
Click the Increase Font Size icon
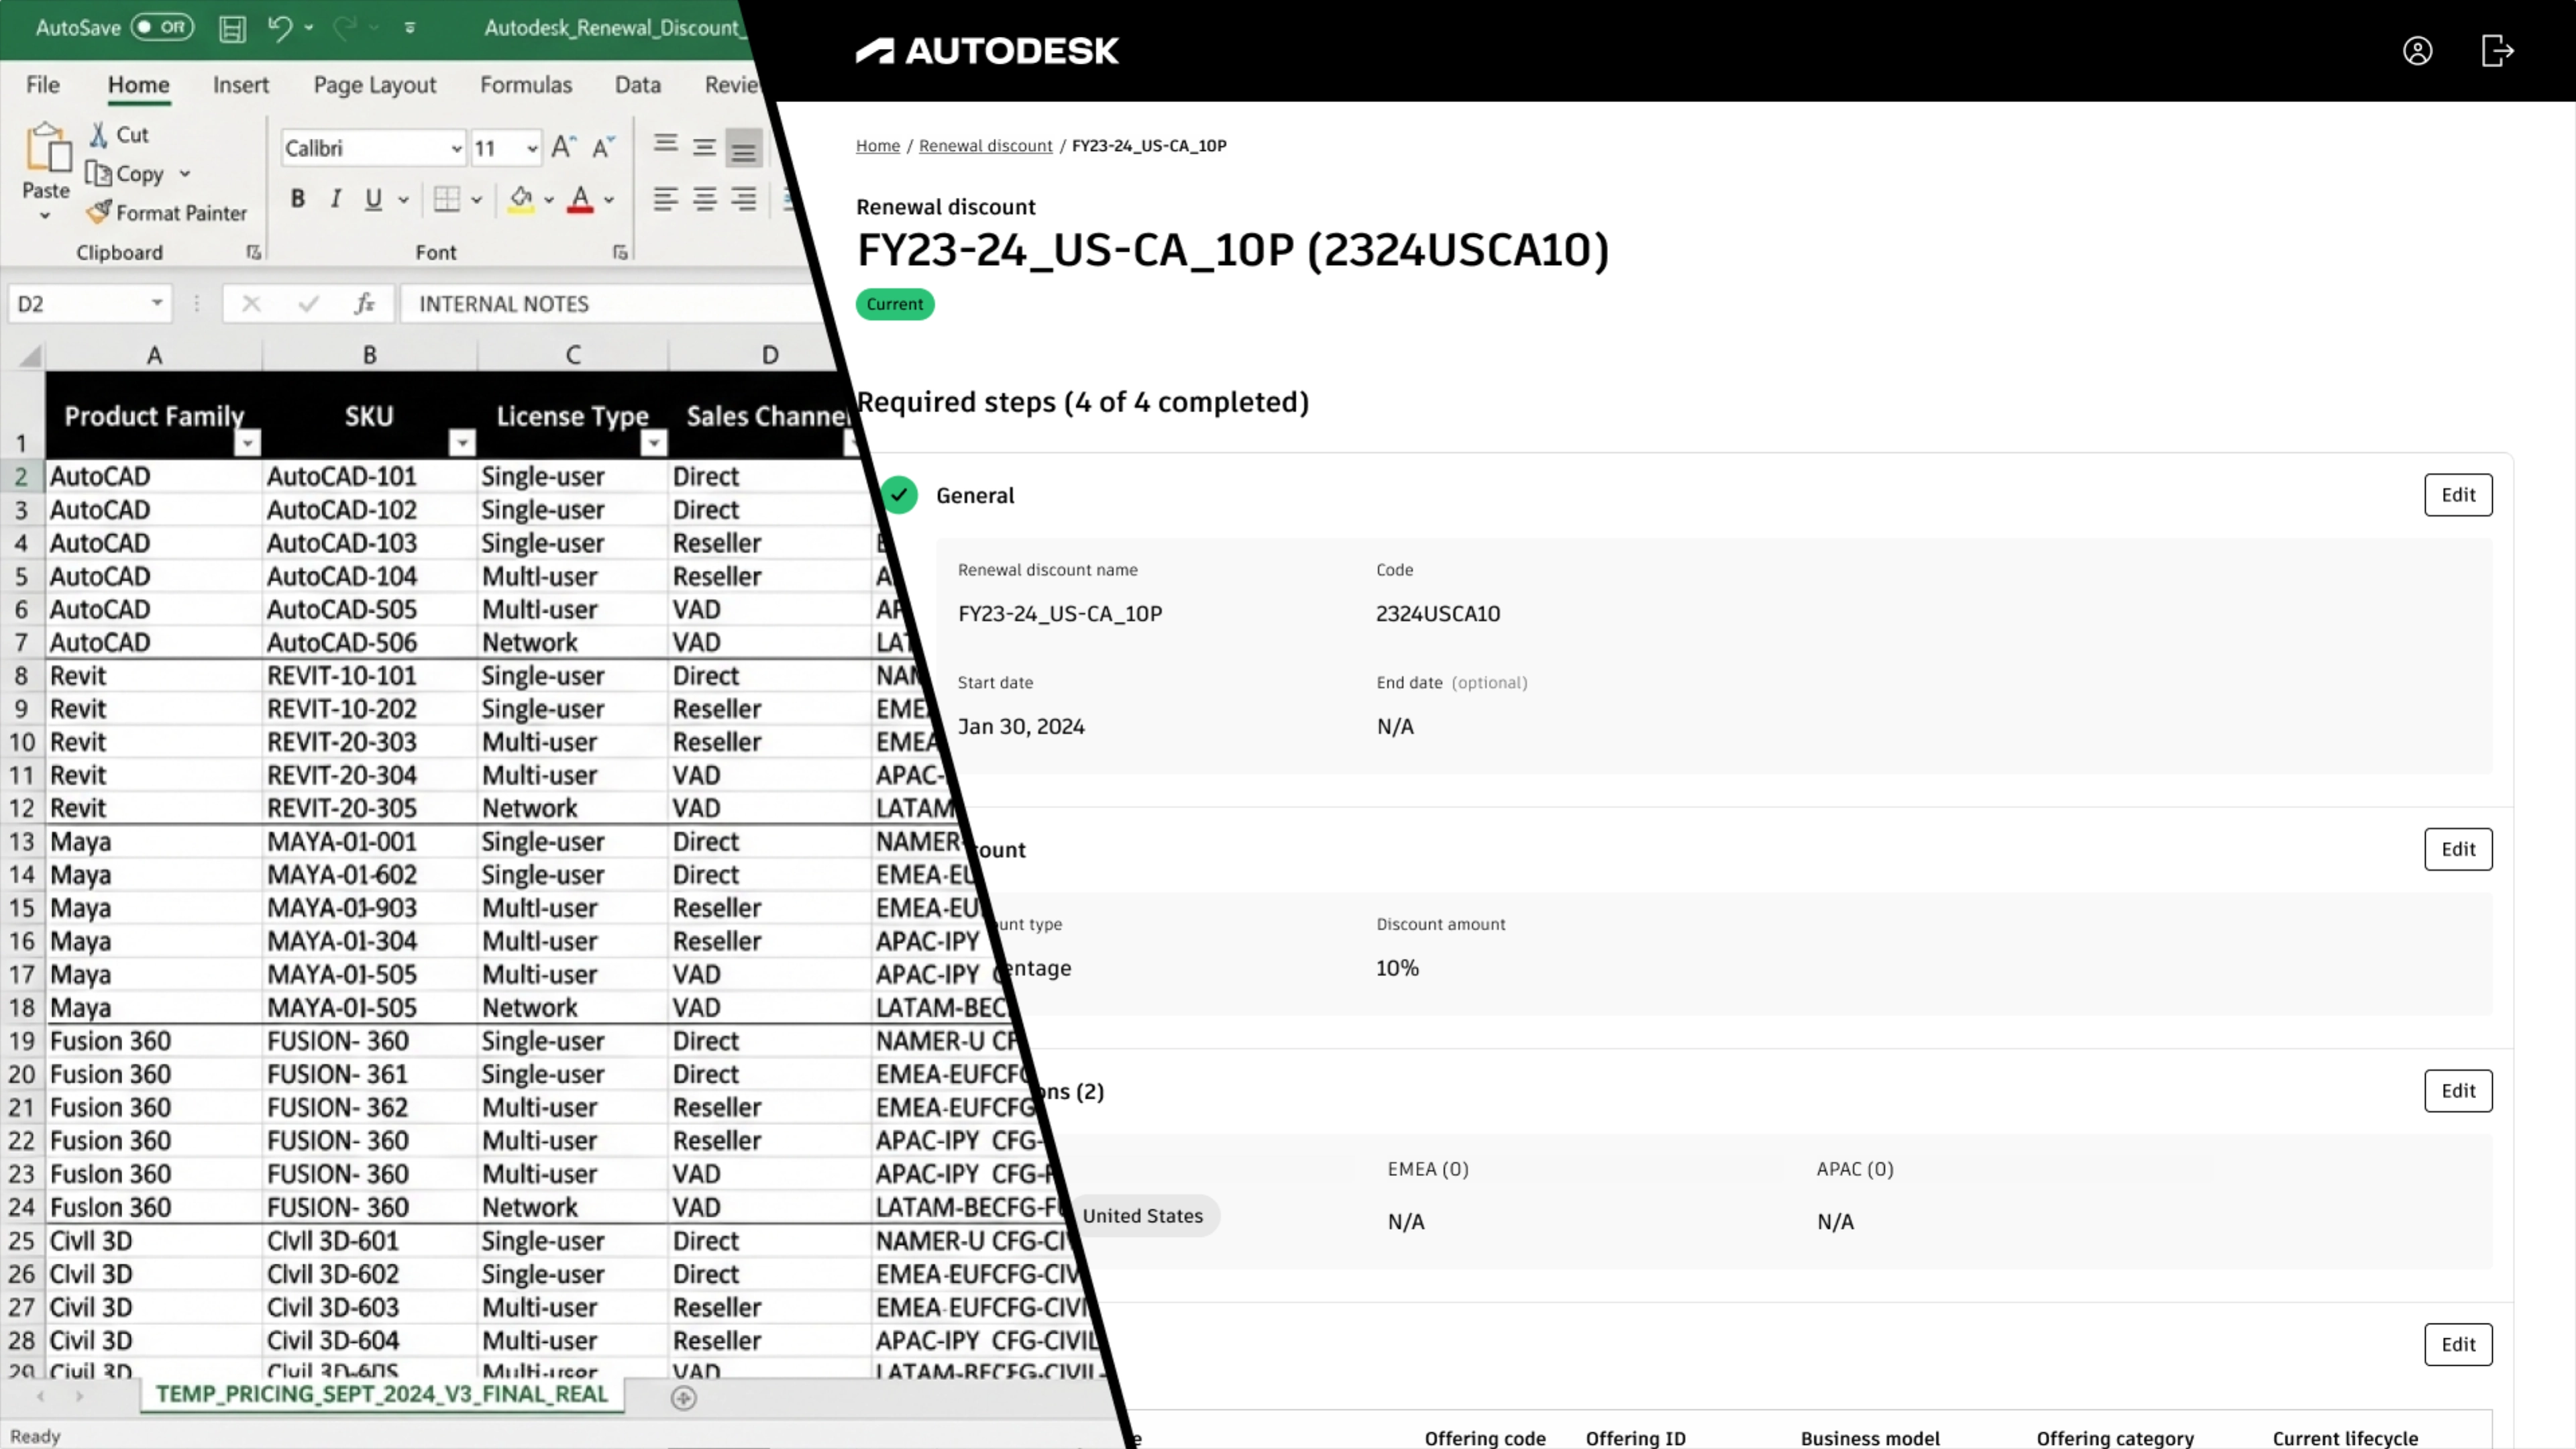[563, 148]
